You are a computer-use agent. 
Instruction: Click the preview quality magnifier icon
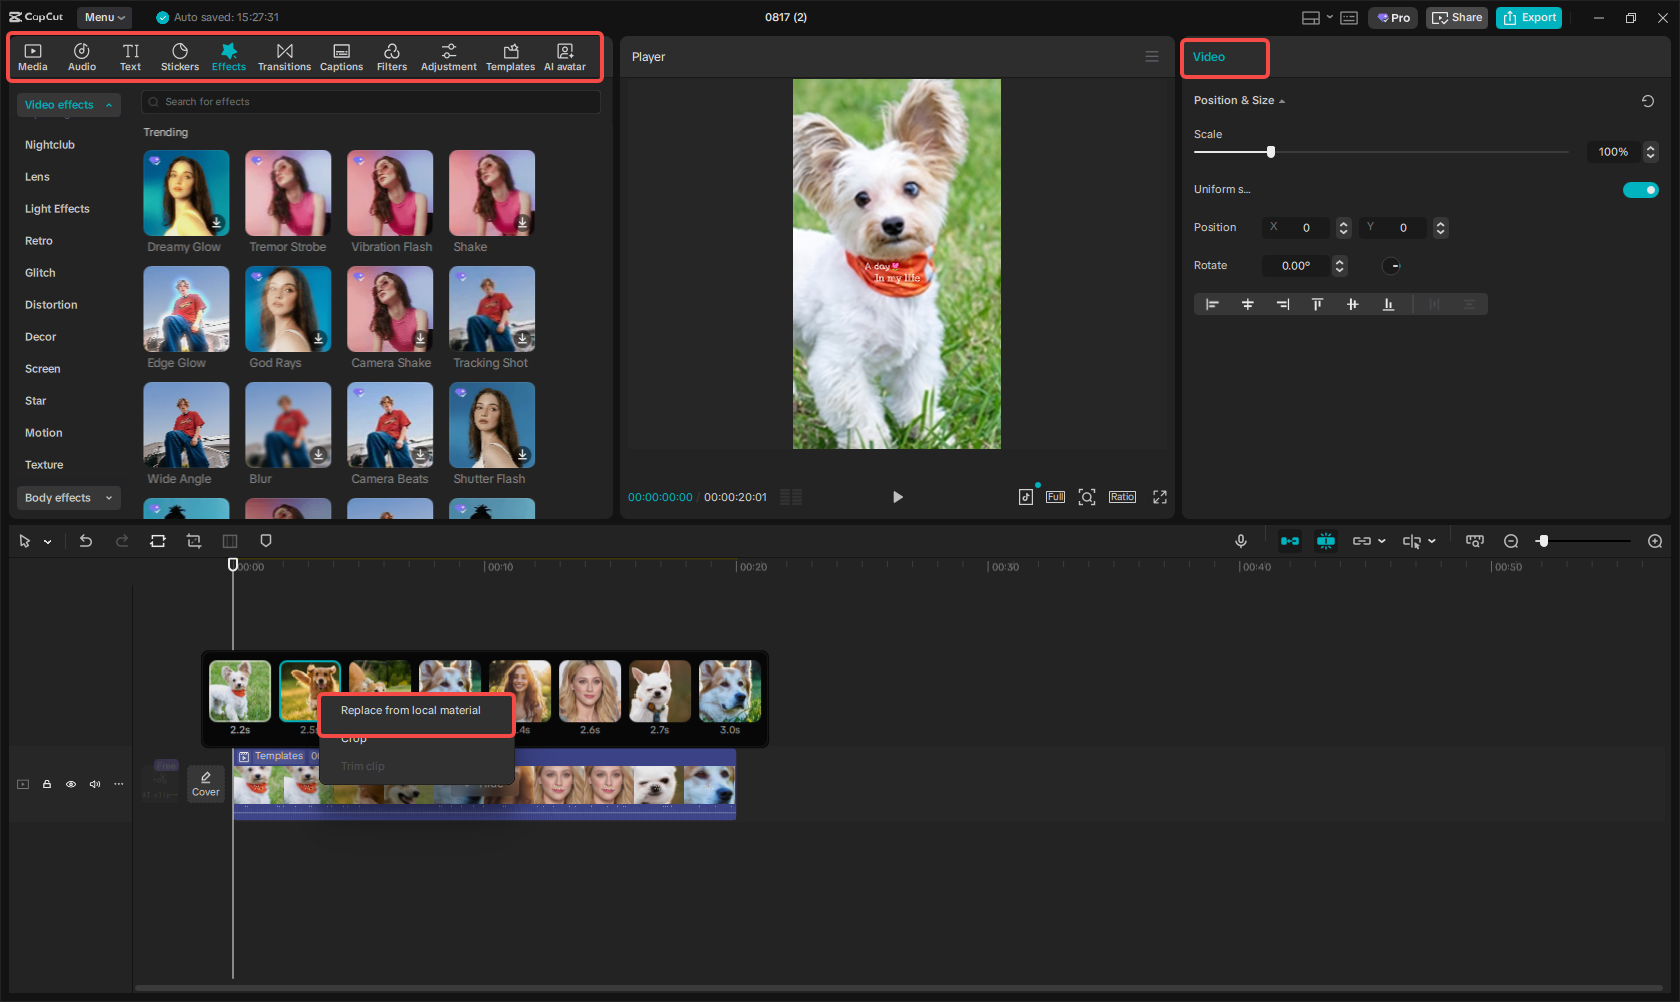(x=1087, y=496)
